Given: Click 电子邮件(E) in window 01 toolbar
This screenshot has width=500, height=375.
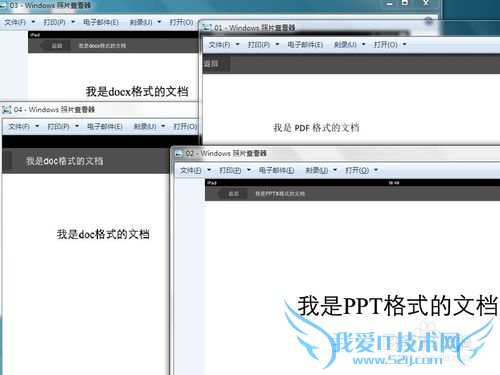Looking at the screenshot, I should tap(305, 44).
